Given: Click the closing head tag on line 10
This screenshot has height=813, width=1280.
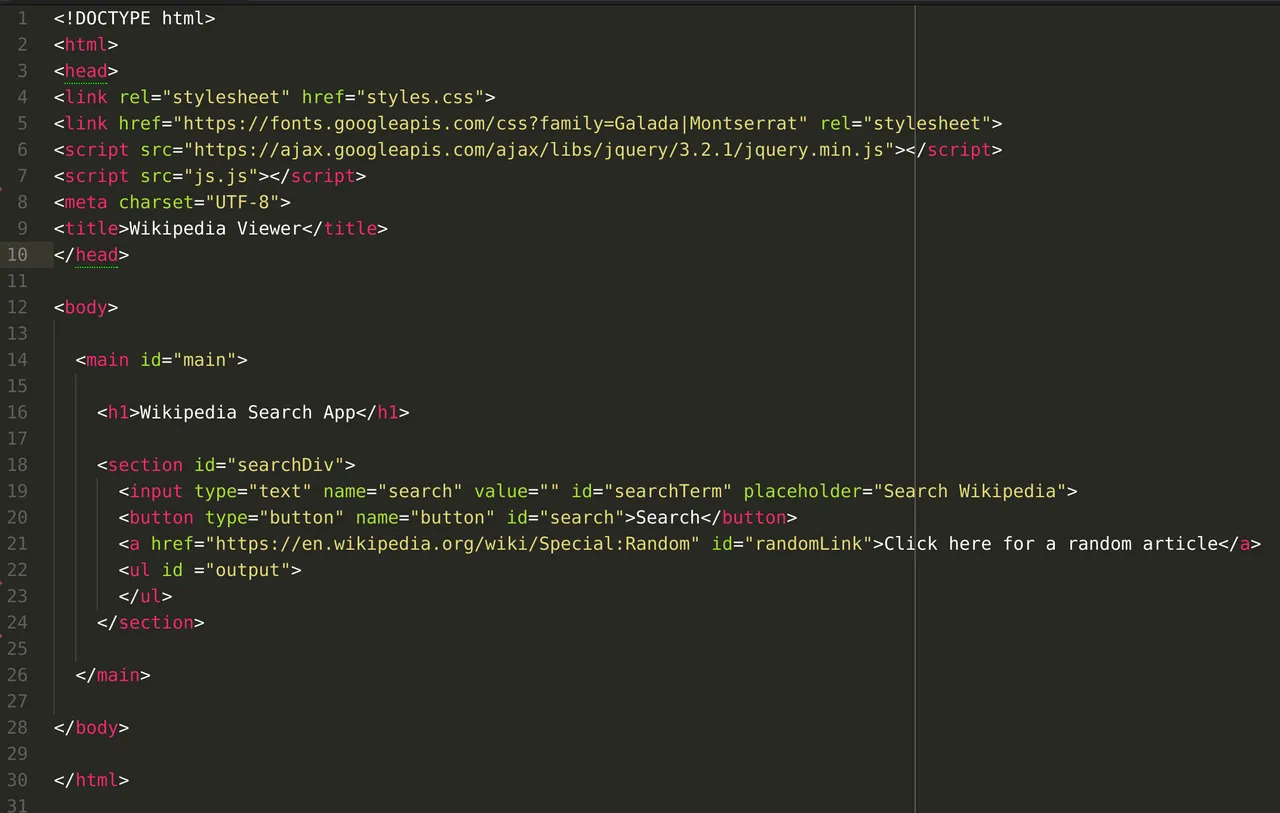Looking at the screenshot, I should coord(91,254).
